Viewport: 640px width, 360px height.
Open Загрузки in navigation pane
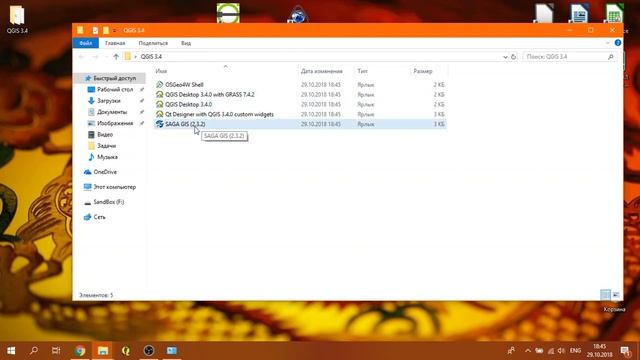pos(109,100)
